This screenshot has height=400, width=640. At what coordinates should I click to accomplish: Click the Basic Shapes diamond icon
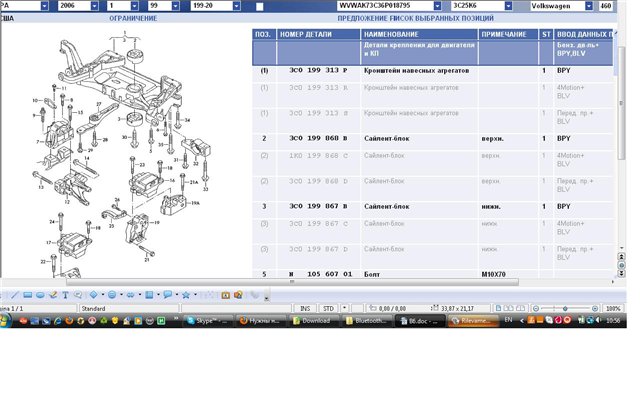click(93, 295)
